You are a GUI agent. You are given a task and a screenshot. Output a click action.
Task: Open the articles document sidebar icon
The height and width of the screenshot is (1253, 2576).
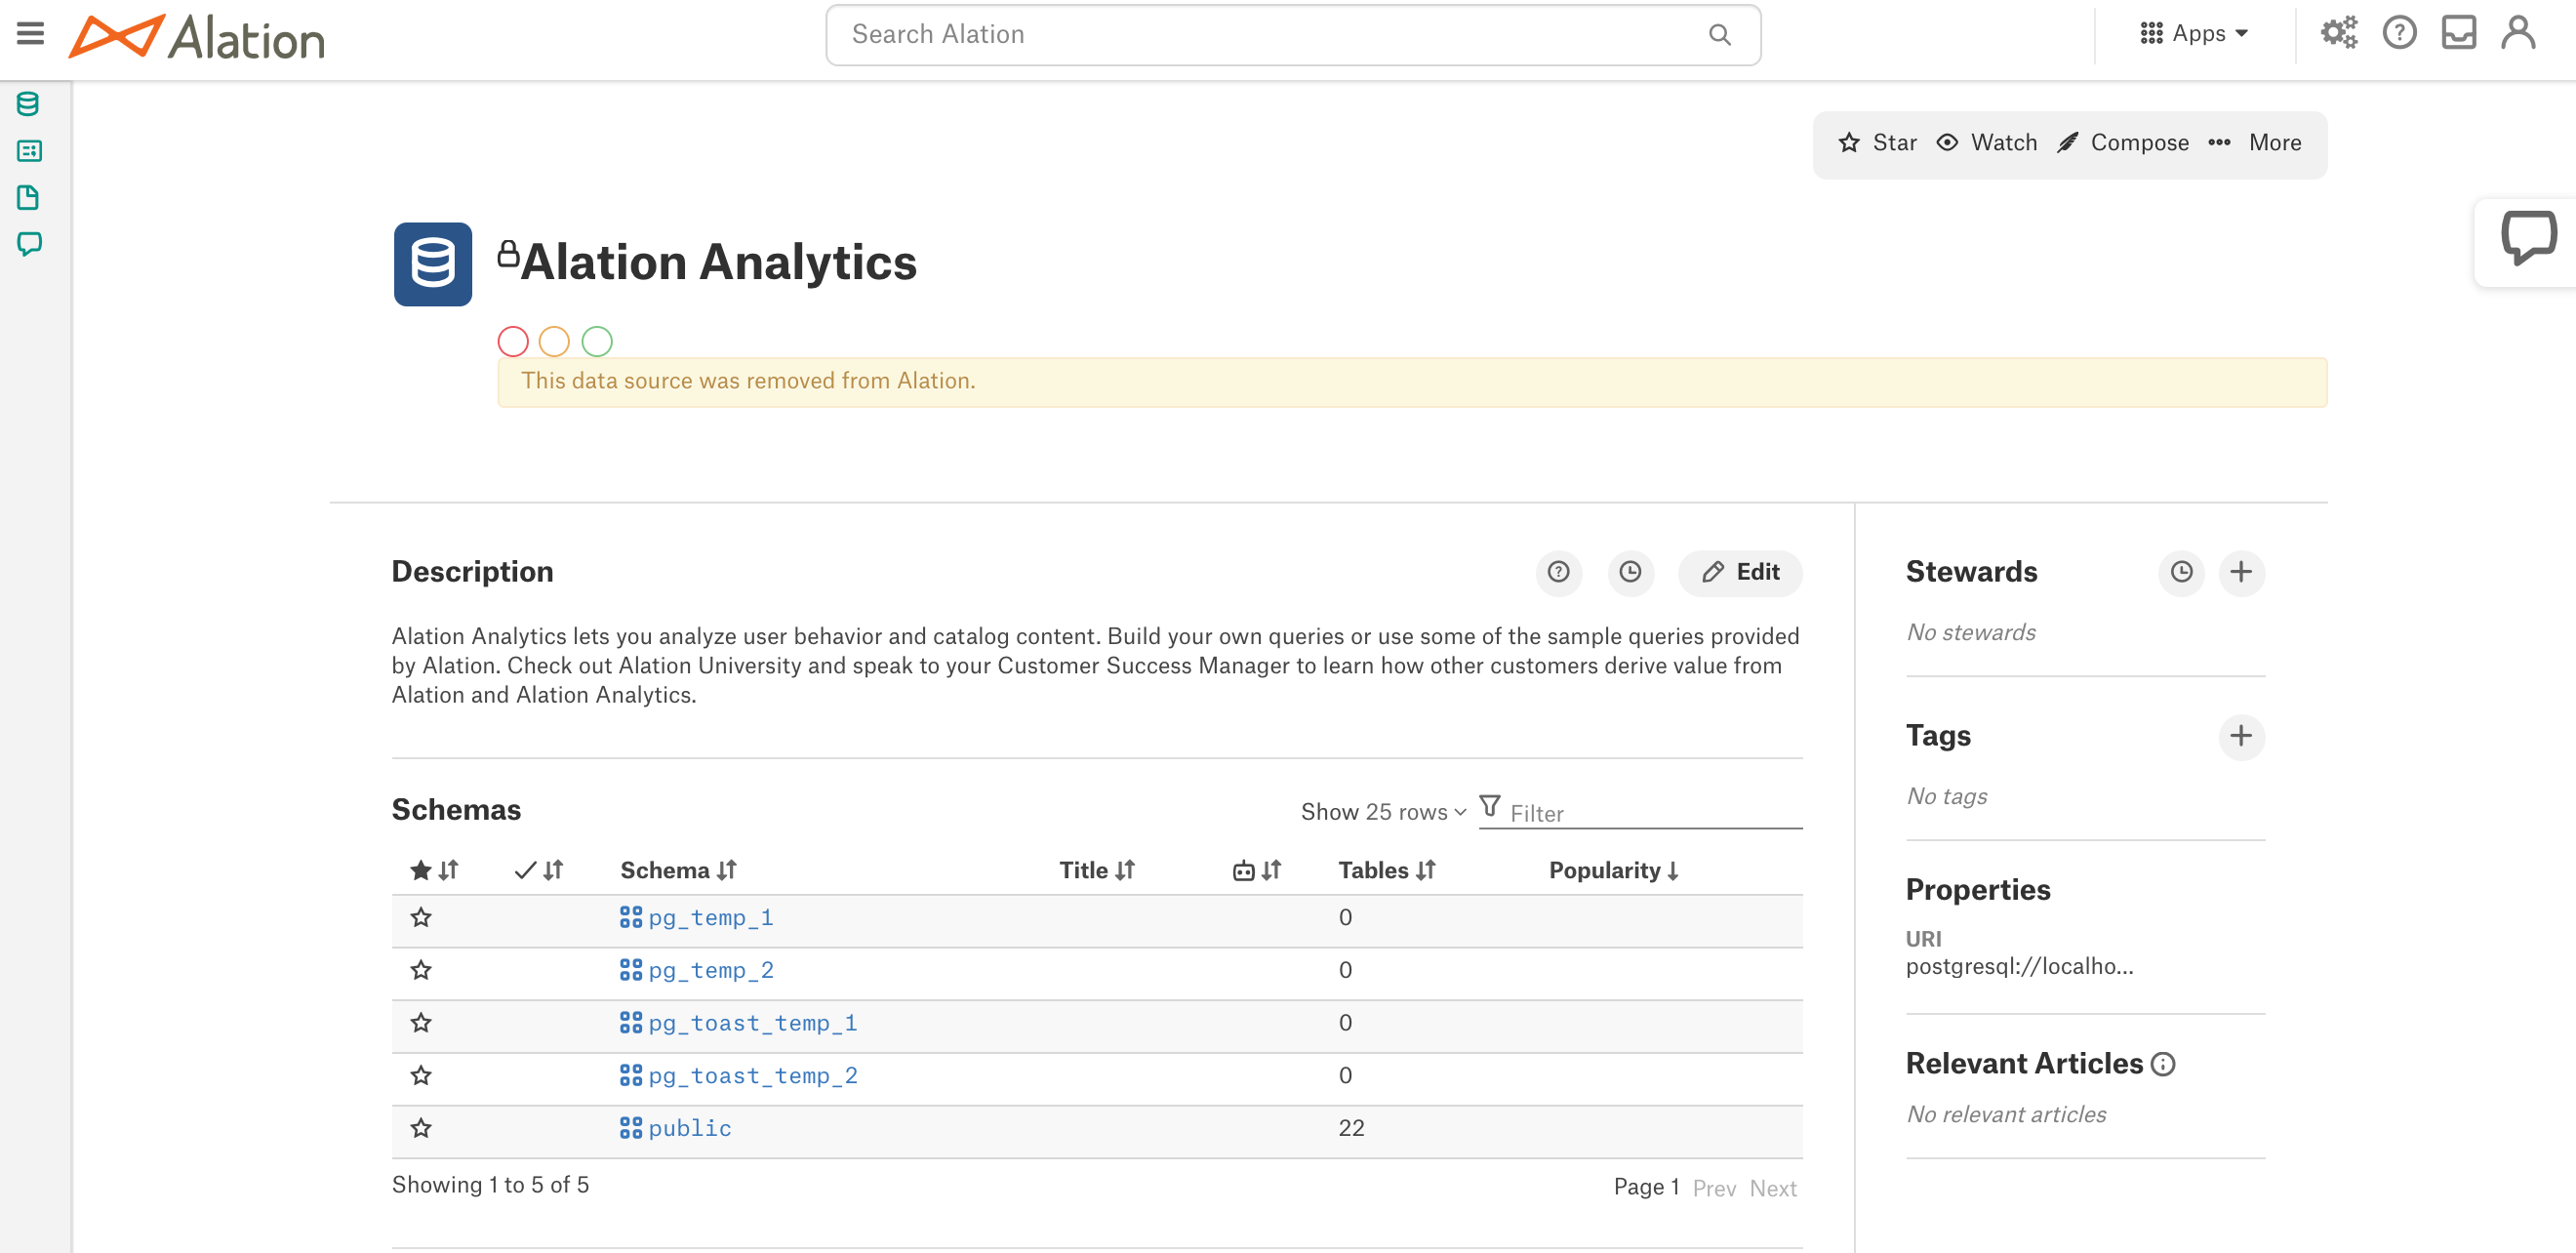[28, 197]
